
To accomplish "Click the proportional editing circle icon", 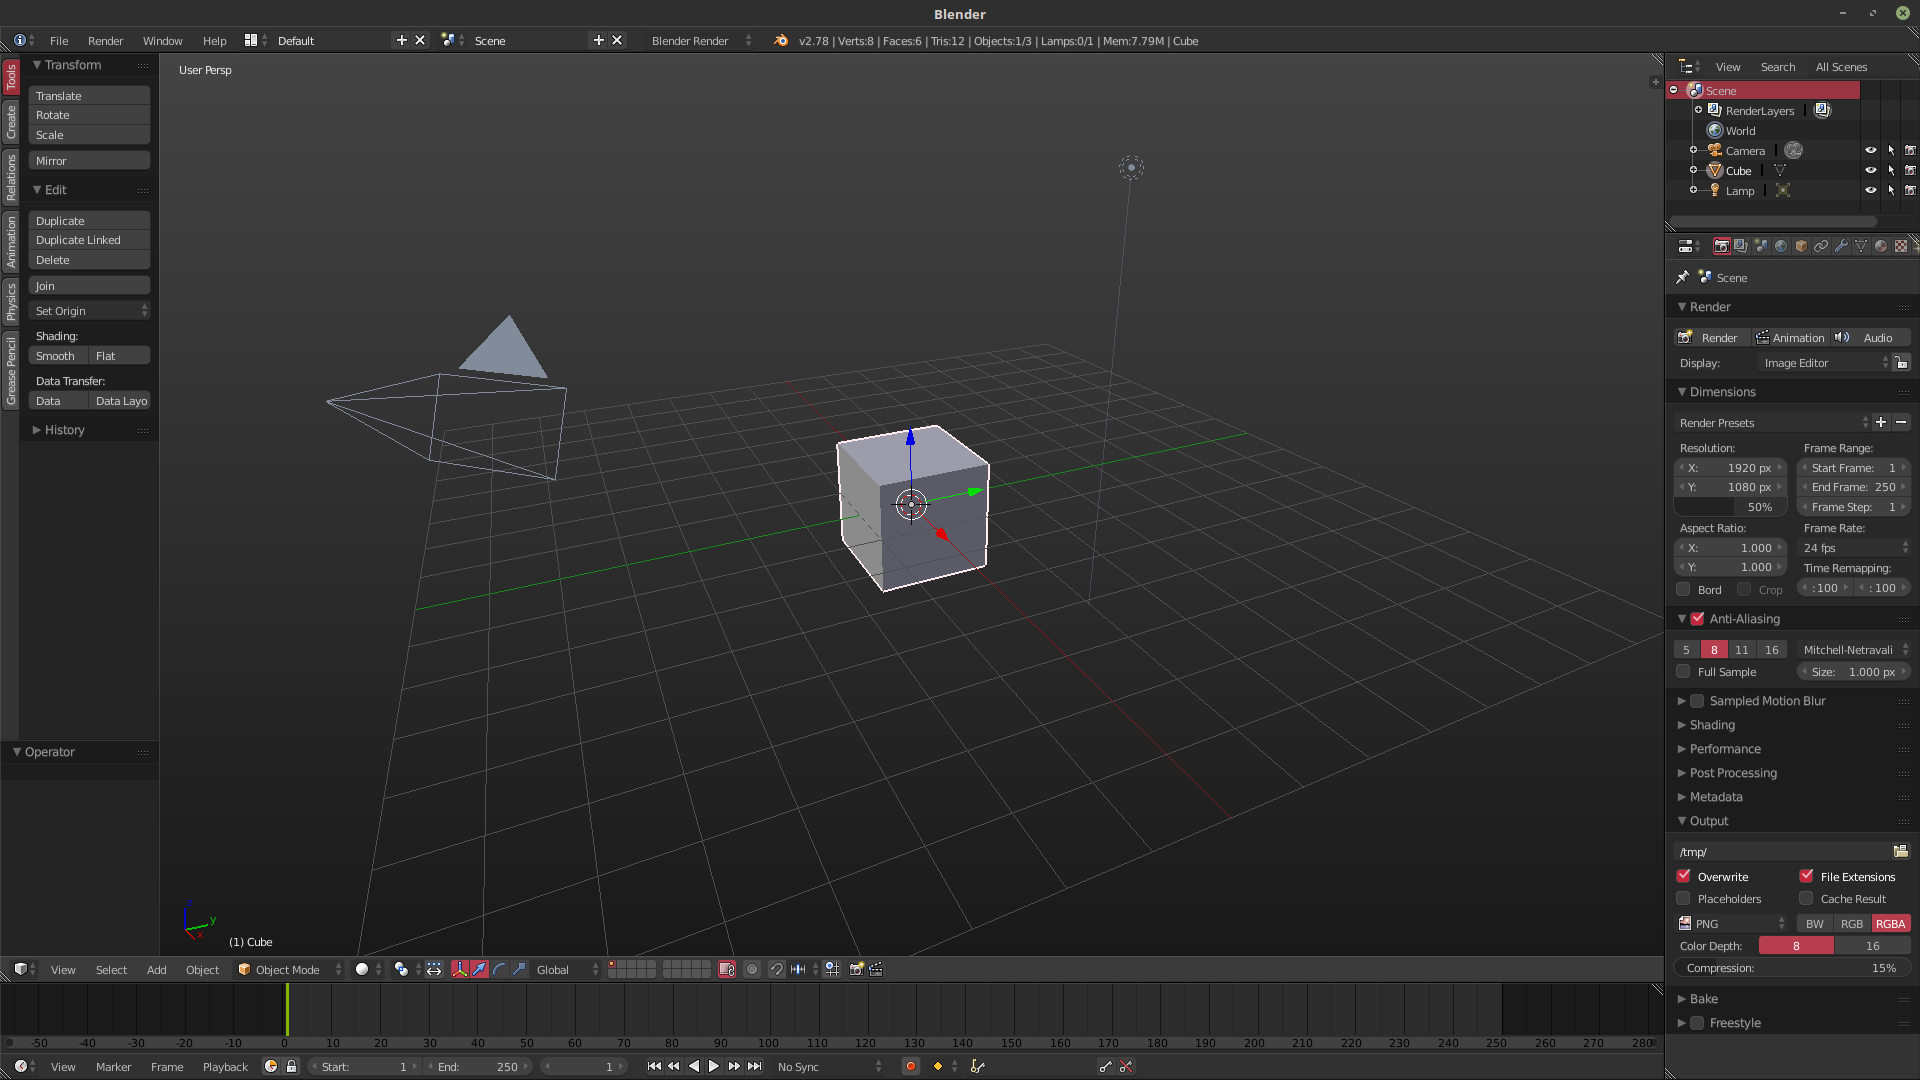I will pos(752,969).
